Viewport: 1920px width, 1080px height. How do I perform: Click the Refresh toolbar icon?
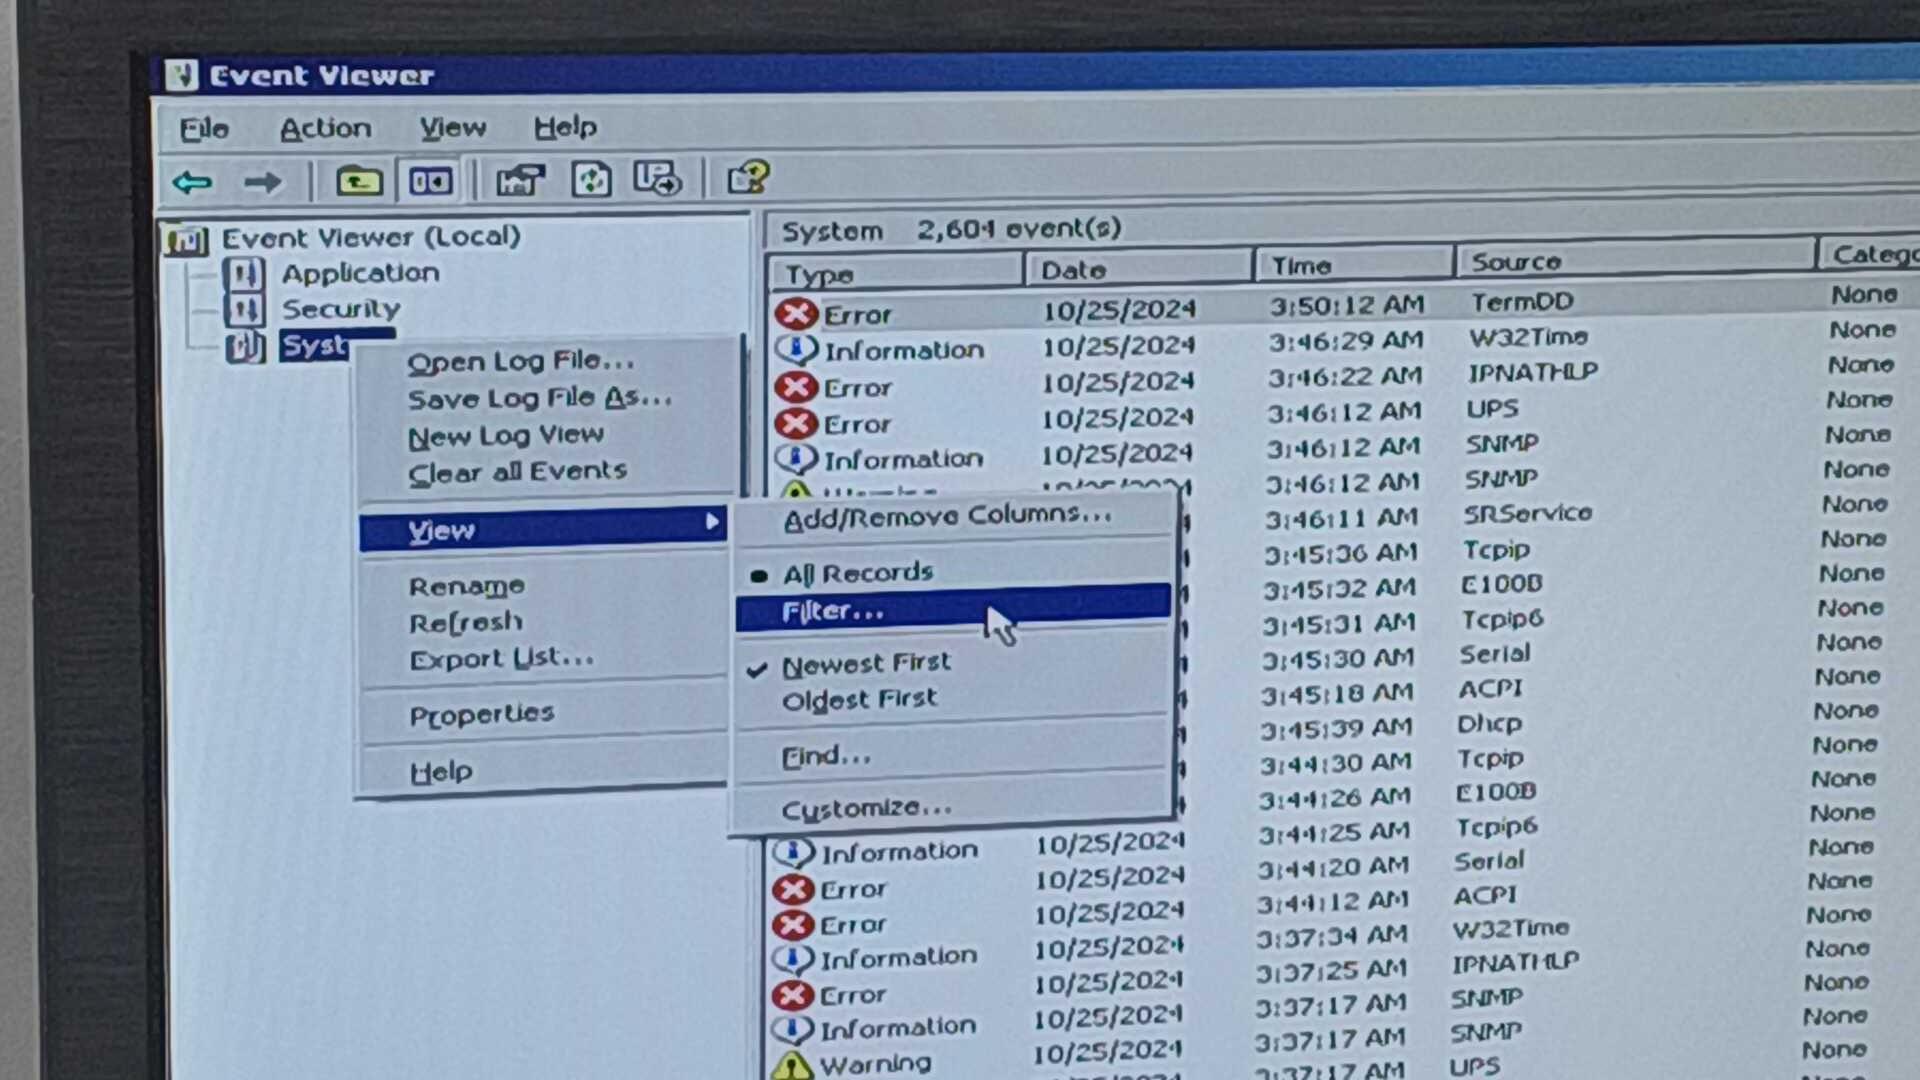tap(590, 180)
